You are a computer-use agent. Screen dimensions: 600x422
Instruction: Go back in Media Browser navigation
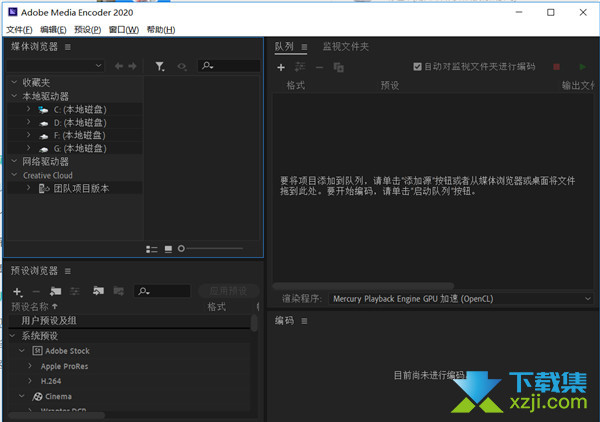click(119, 66)
